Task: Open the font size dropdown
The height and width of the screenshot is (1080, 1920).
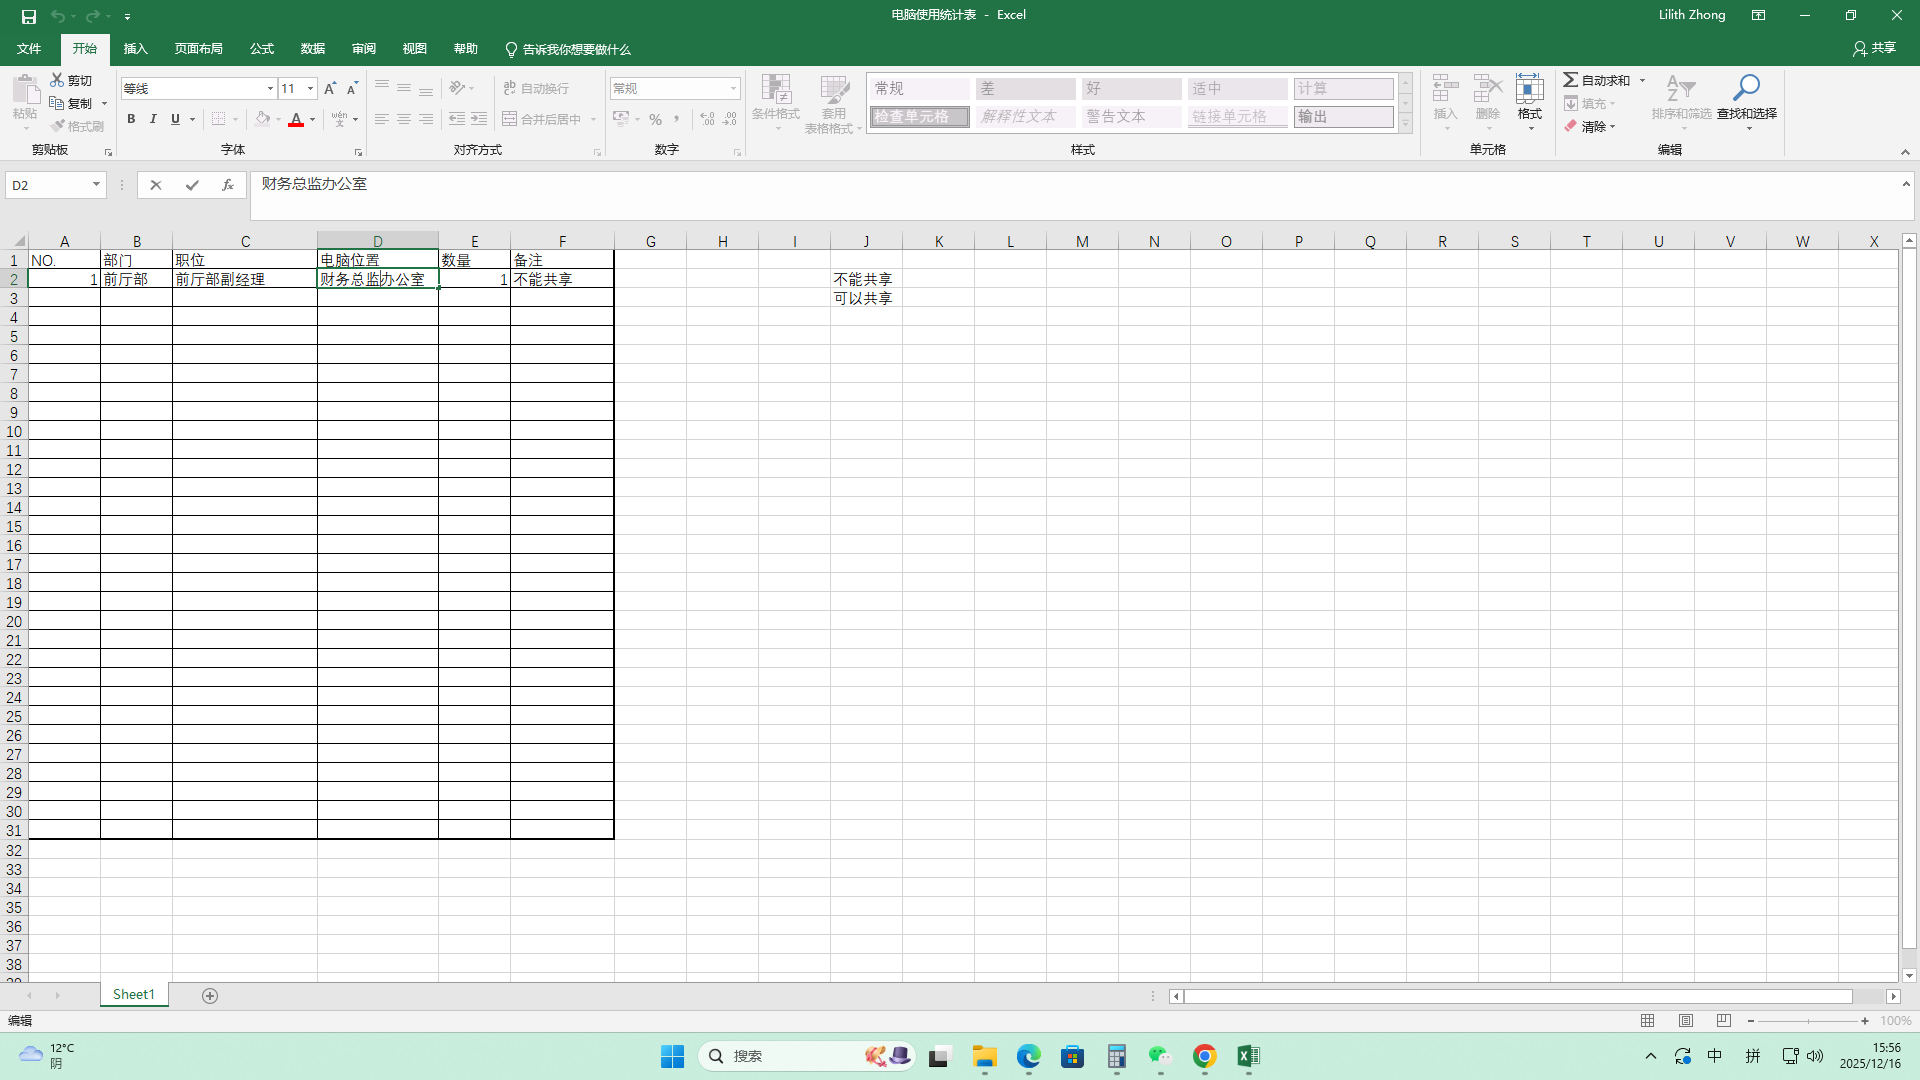Action: click(x=310, y=88)
